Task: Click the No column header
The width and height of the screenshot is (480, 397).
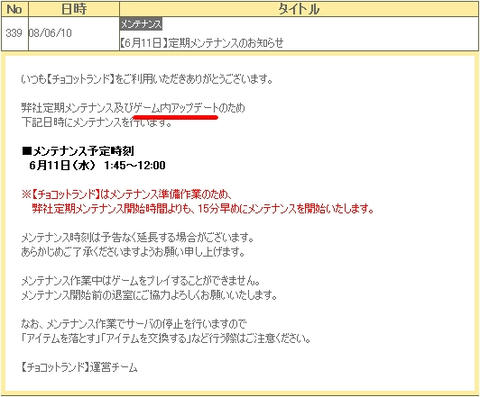Action: 15,9
